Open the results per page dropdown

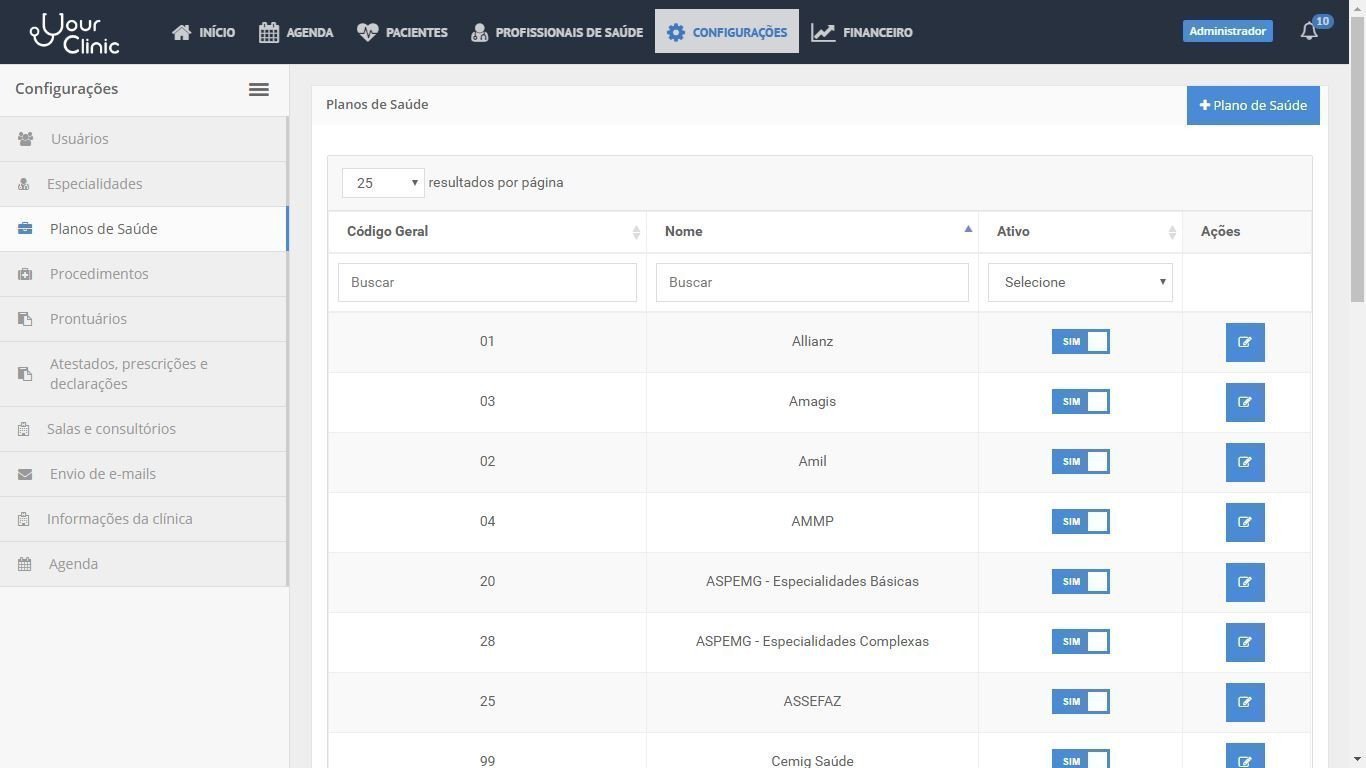383,183
